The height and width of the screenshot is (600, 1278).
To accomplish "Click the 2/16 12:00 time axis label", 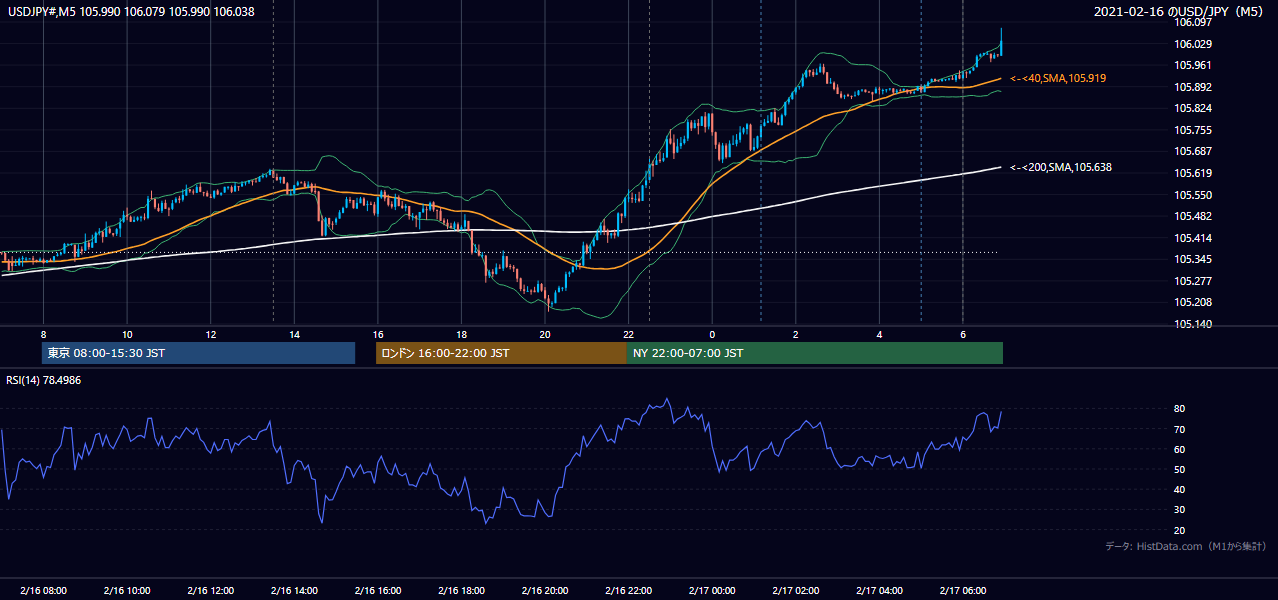I will click(x=210, y=591).
